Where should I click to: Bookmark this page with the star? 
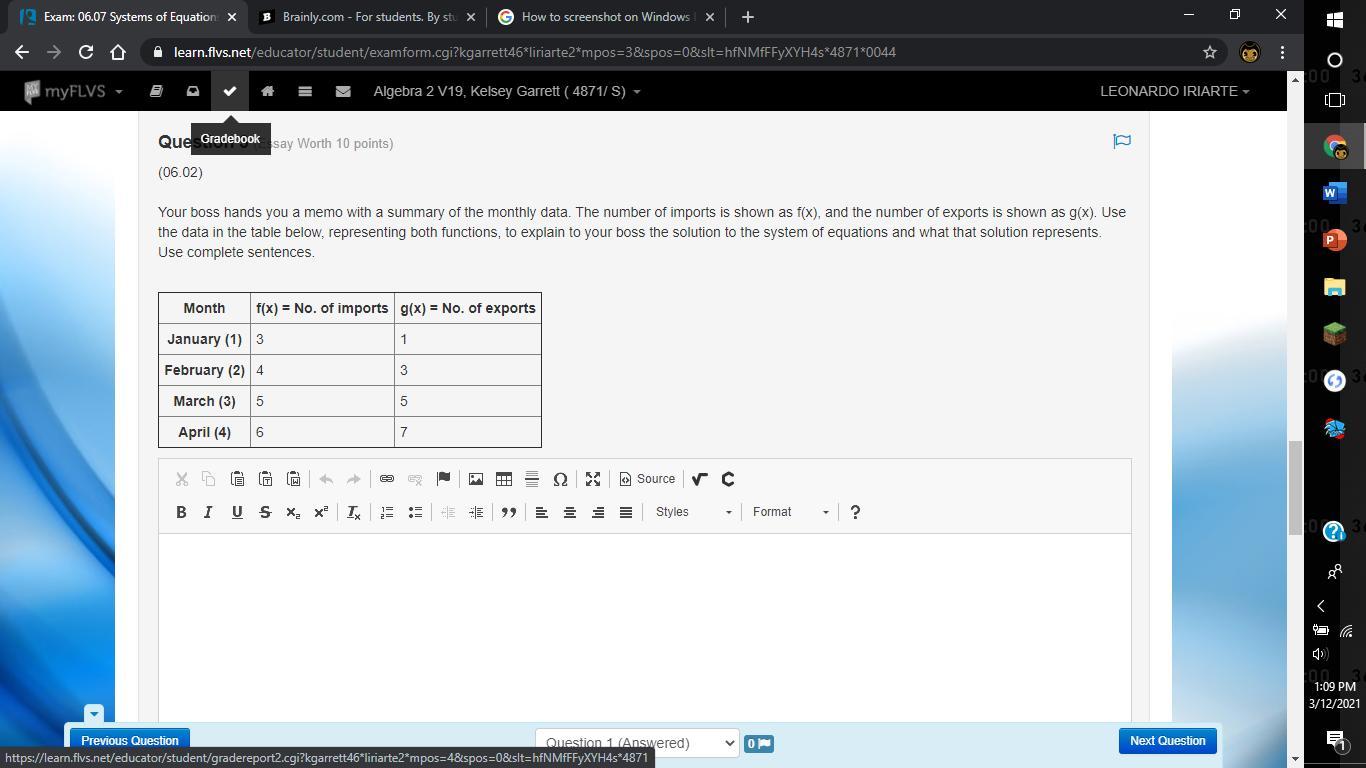[x=1210, y=52]
